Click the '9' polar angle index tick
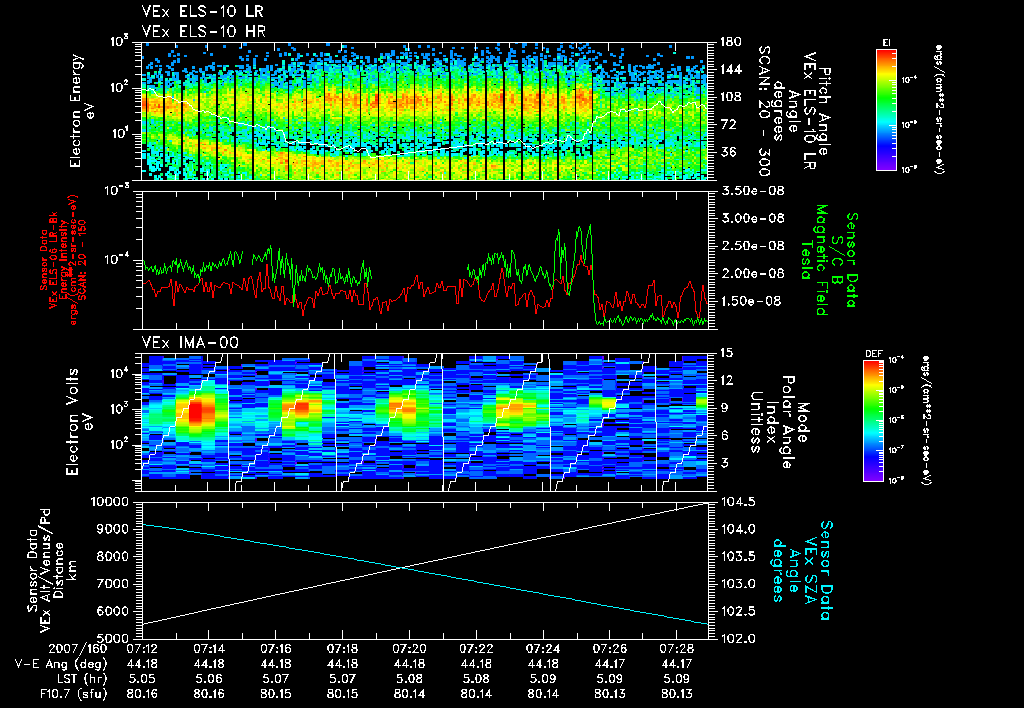1024x708 pixels. [x=724, y=408]
